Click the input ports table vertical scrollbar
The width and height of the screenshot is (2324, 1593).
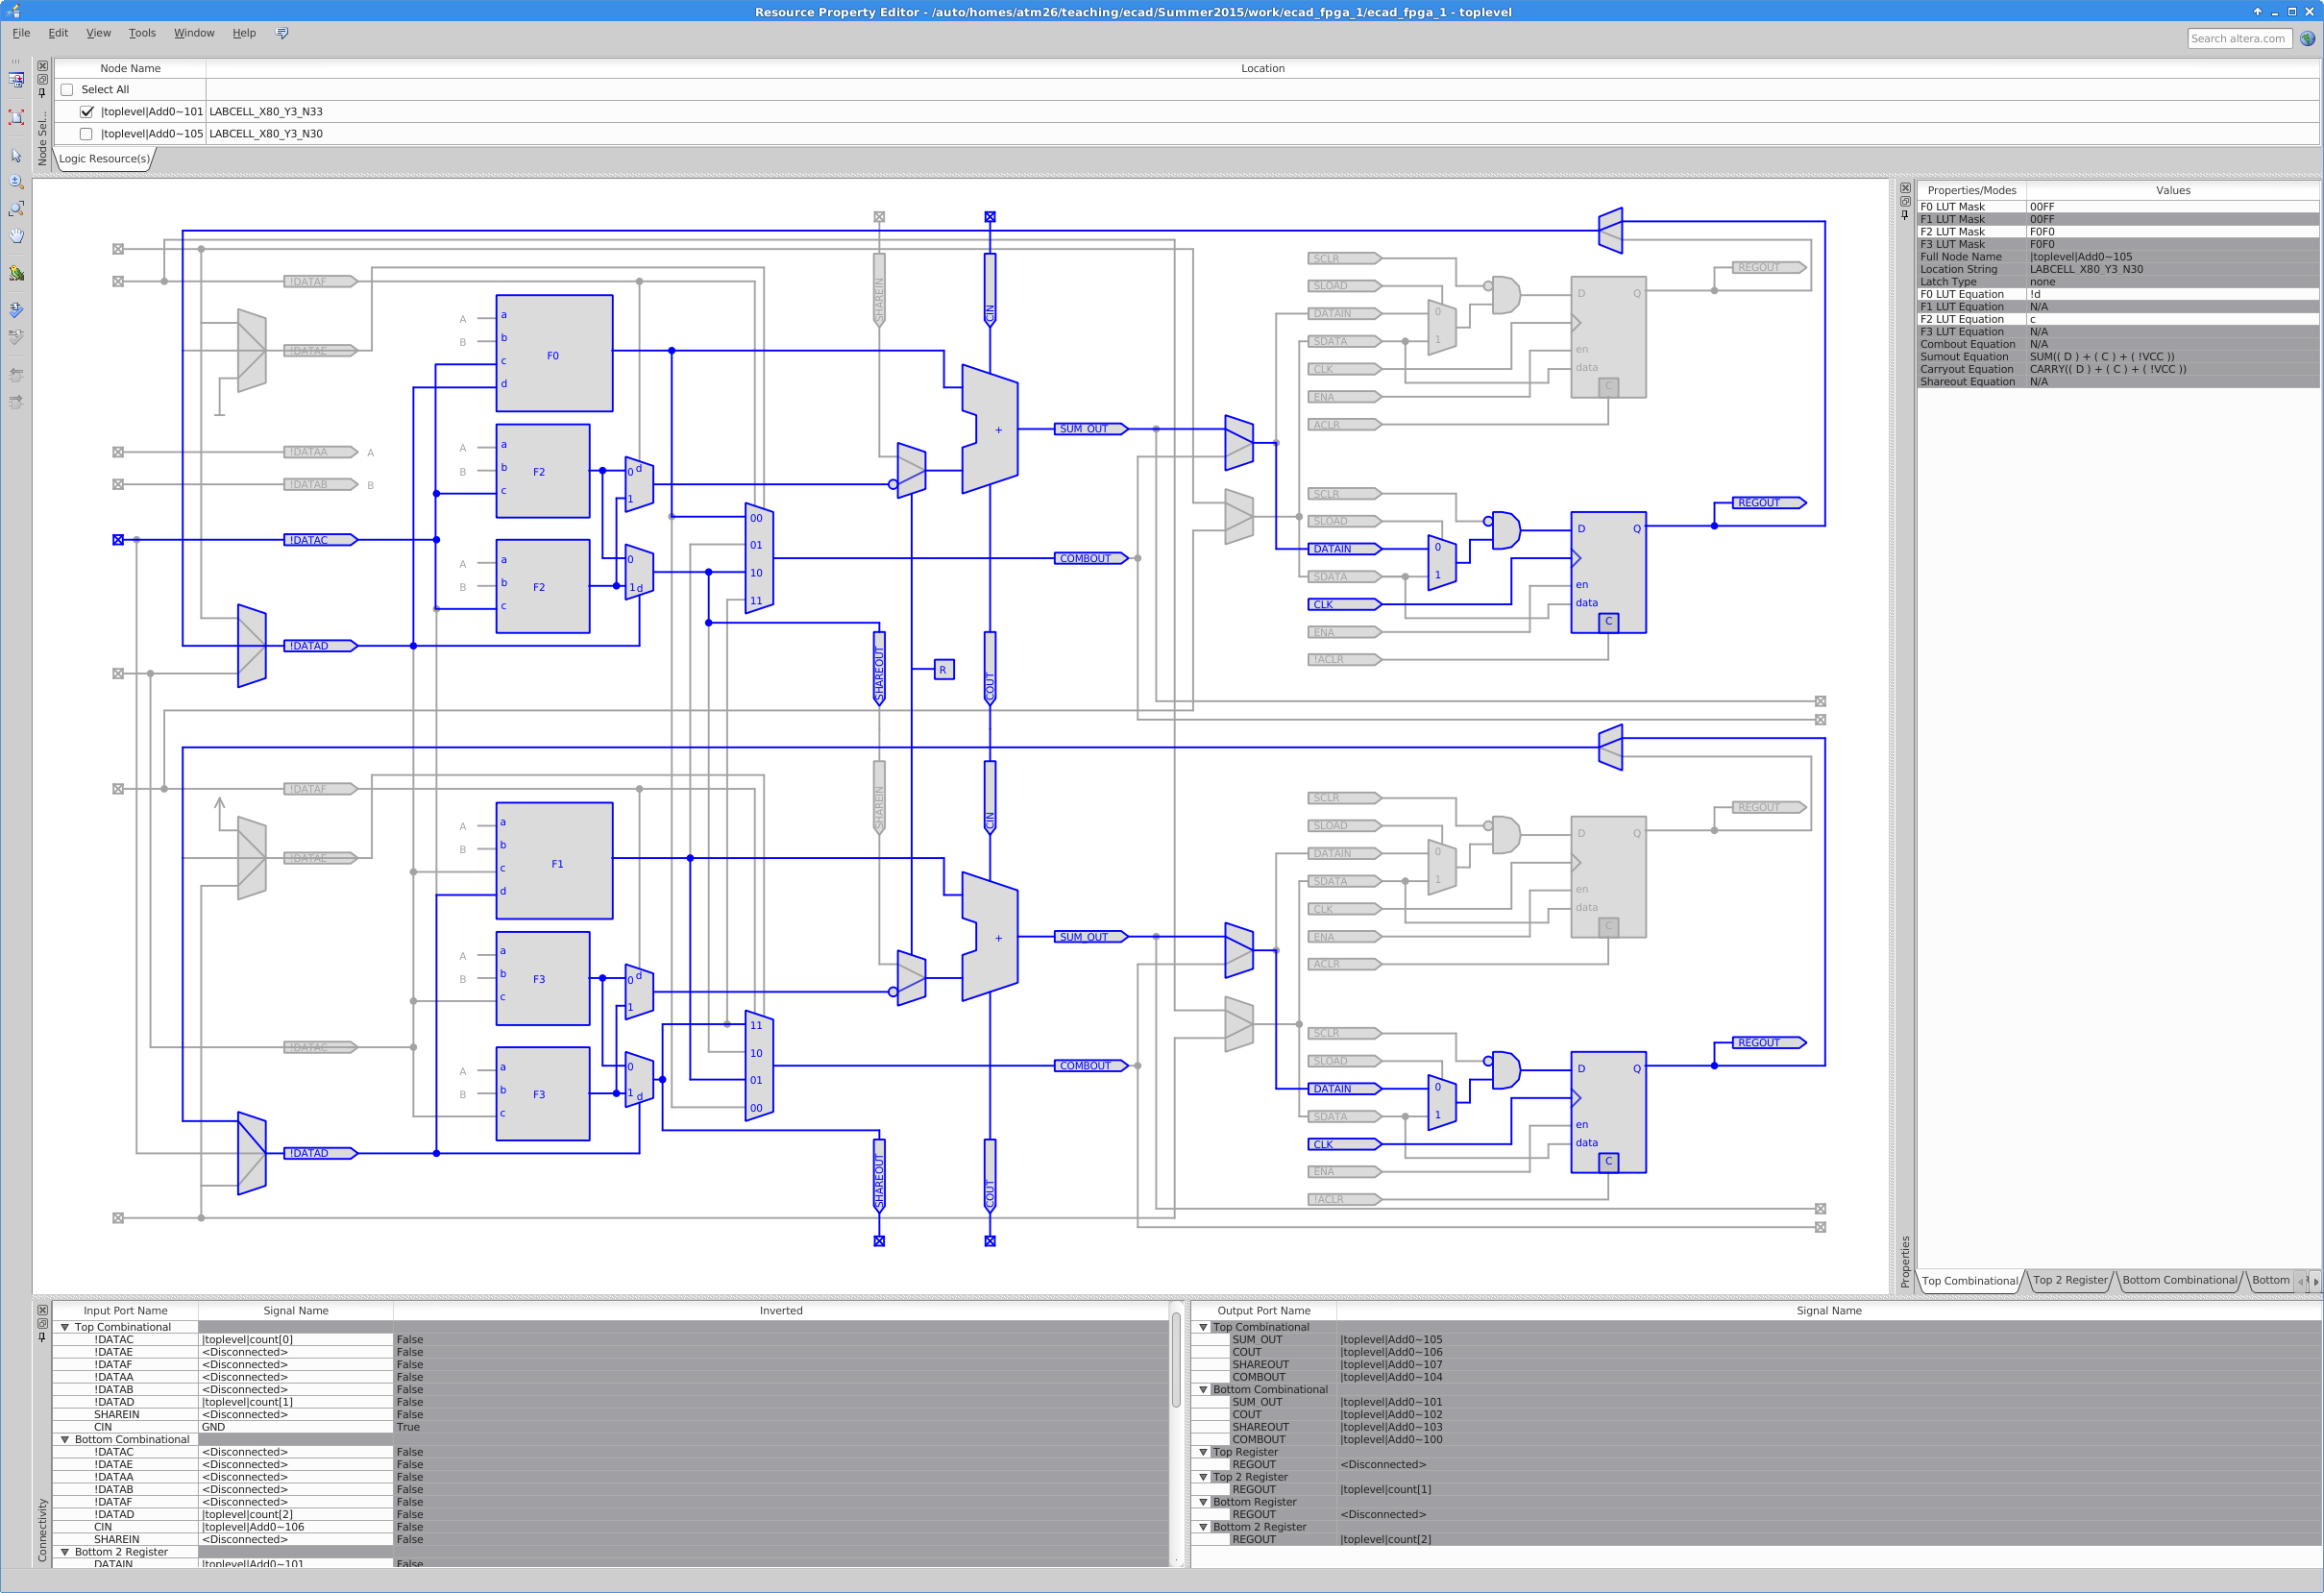(1176, 1360)
